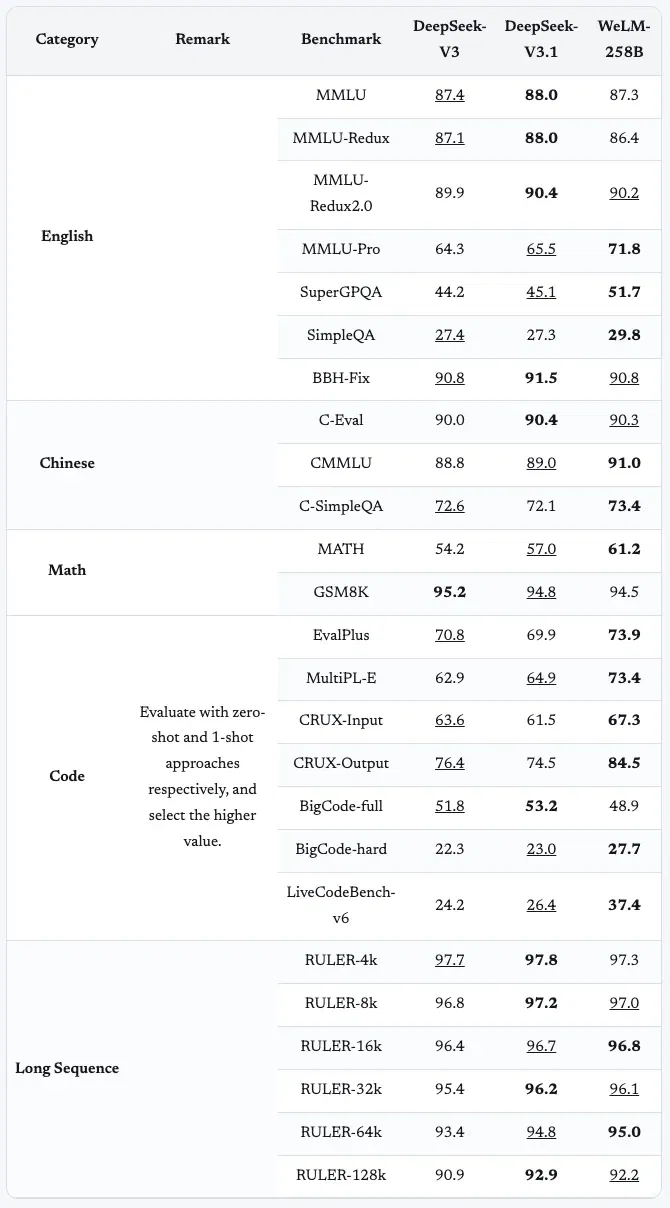The image size is (670, 1208).
Task: Click the underlined 96.7 RULER-16k score
Action: [541, 1046]
